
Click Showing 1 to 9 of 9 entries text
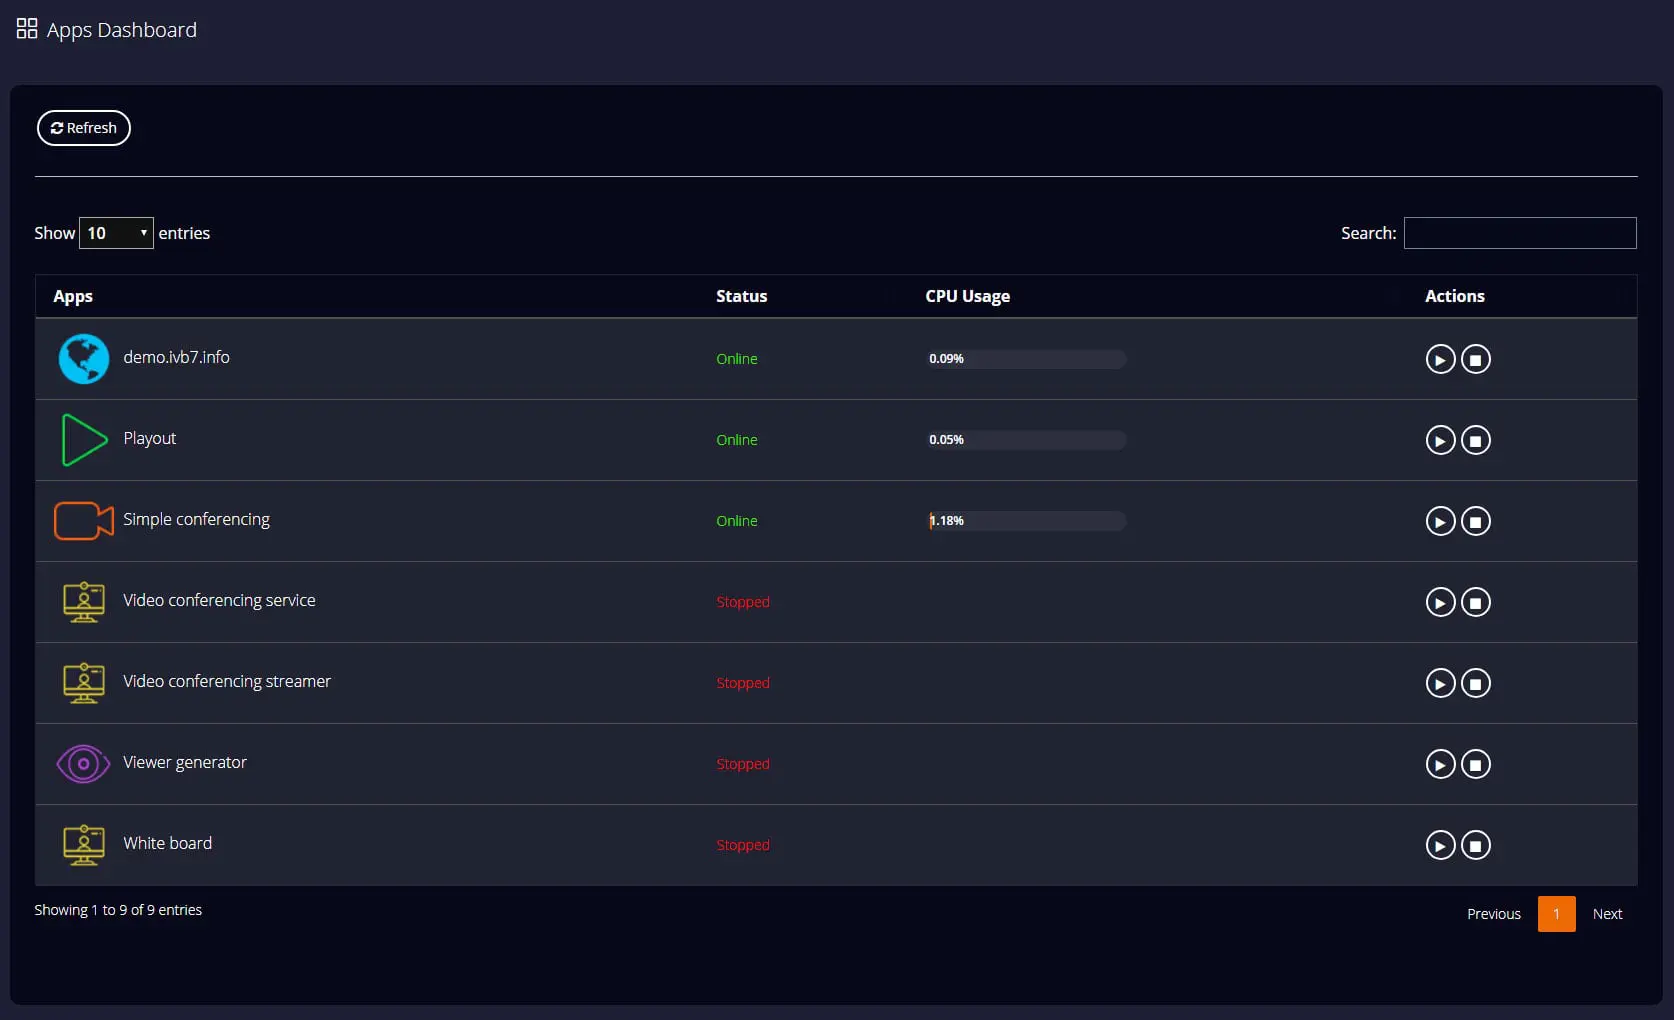[x=118, y=910]
